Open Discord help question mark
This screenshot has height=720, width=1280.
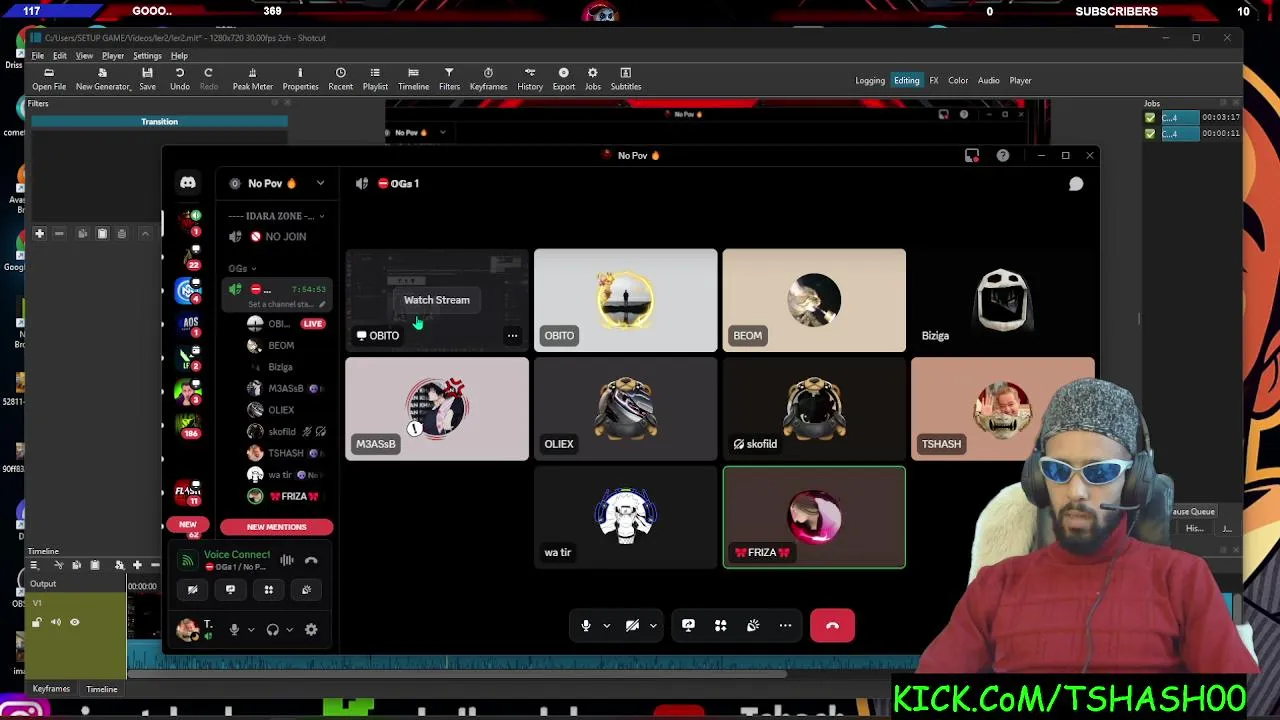[1003, 155]
